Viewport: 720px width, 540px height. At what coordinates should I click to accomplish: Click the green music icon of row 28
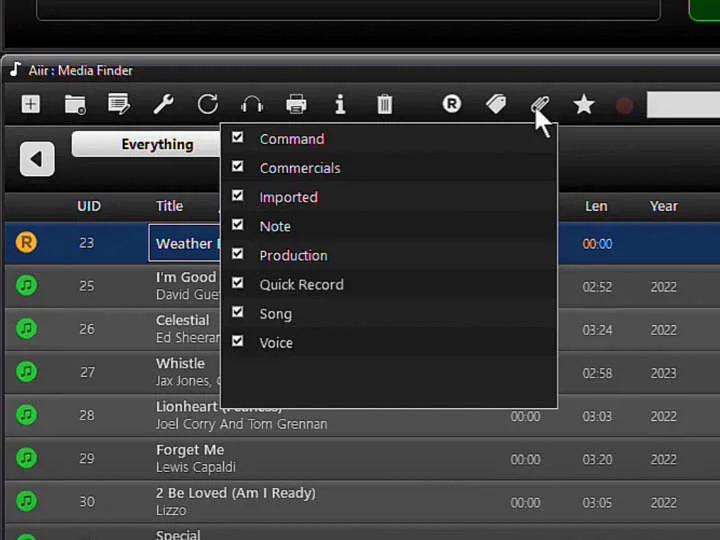tap(27, 415)
